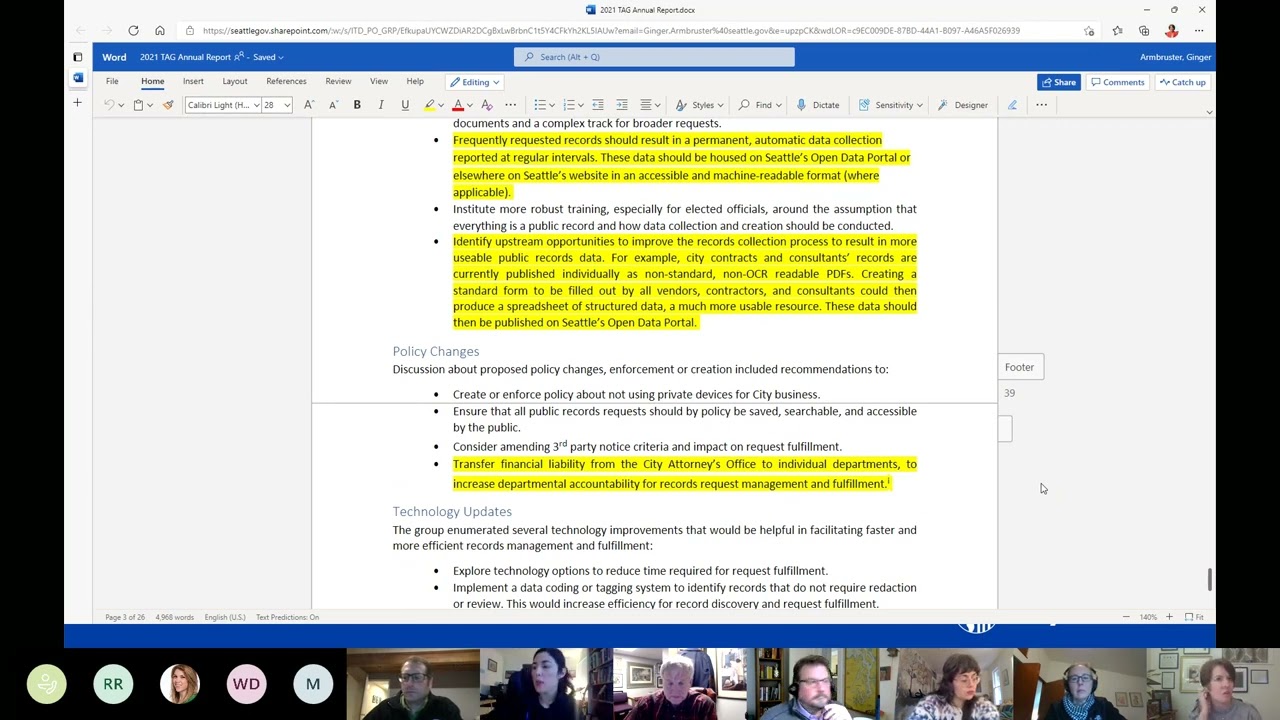Screen dimensions: 1280x720
Task: Click the Format Painter icon
Action: coord(168,105)
